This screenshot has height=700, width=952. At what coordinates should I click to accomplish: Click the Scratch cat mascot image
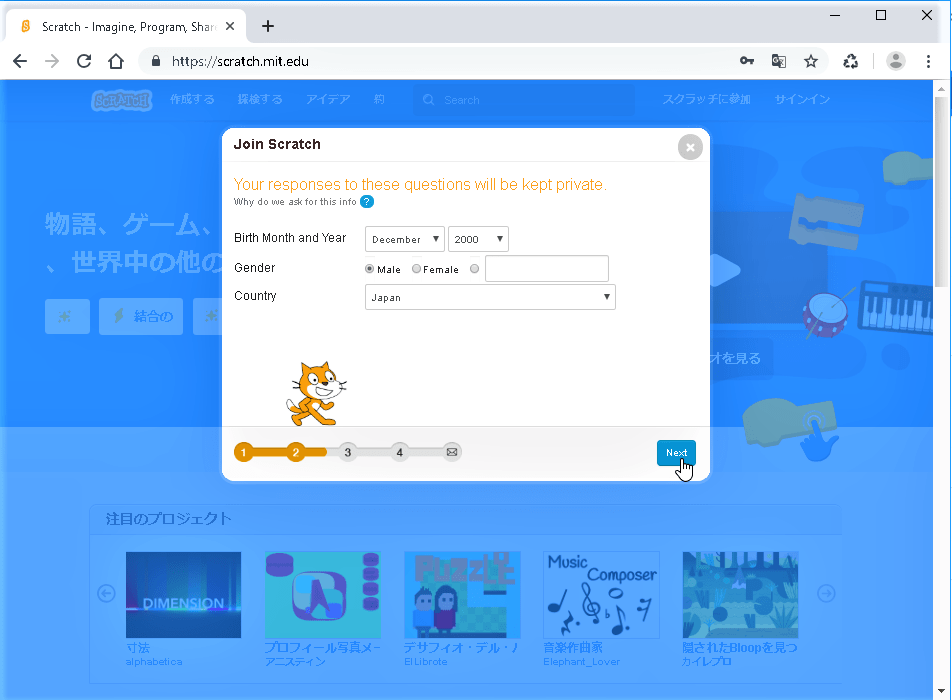point(316,393)
